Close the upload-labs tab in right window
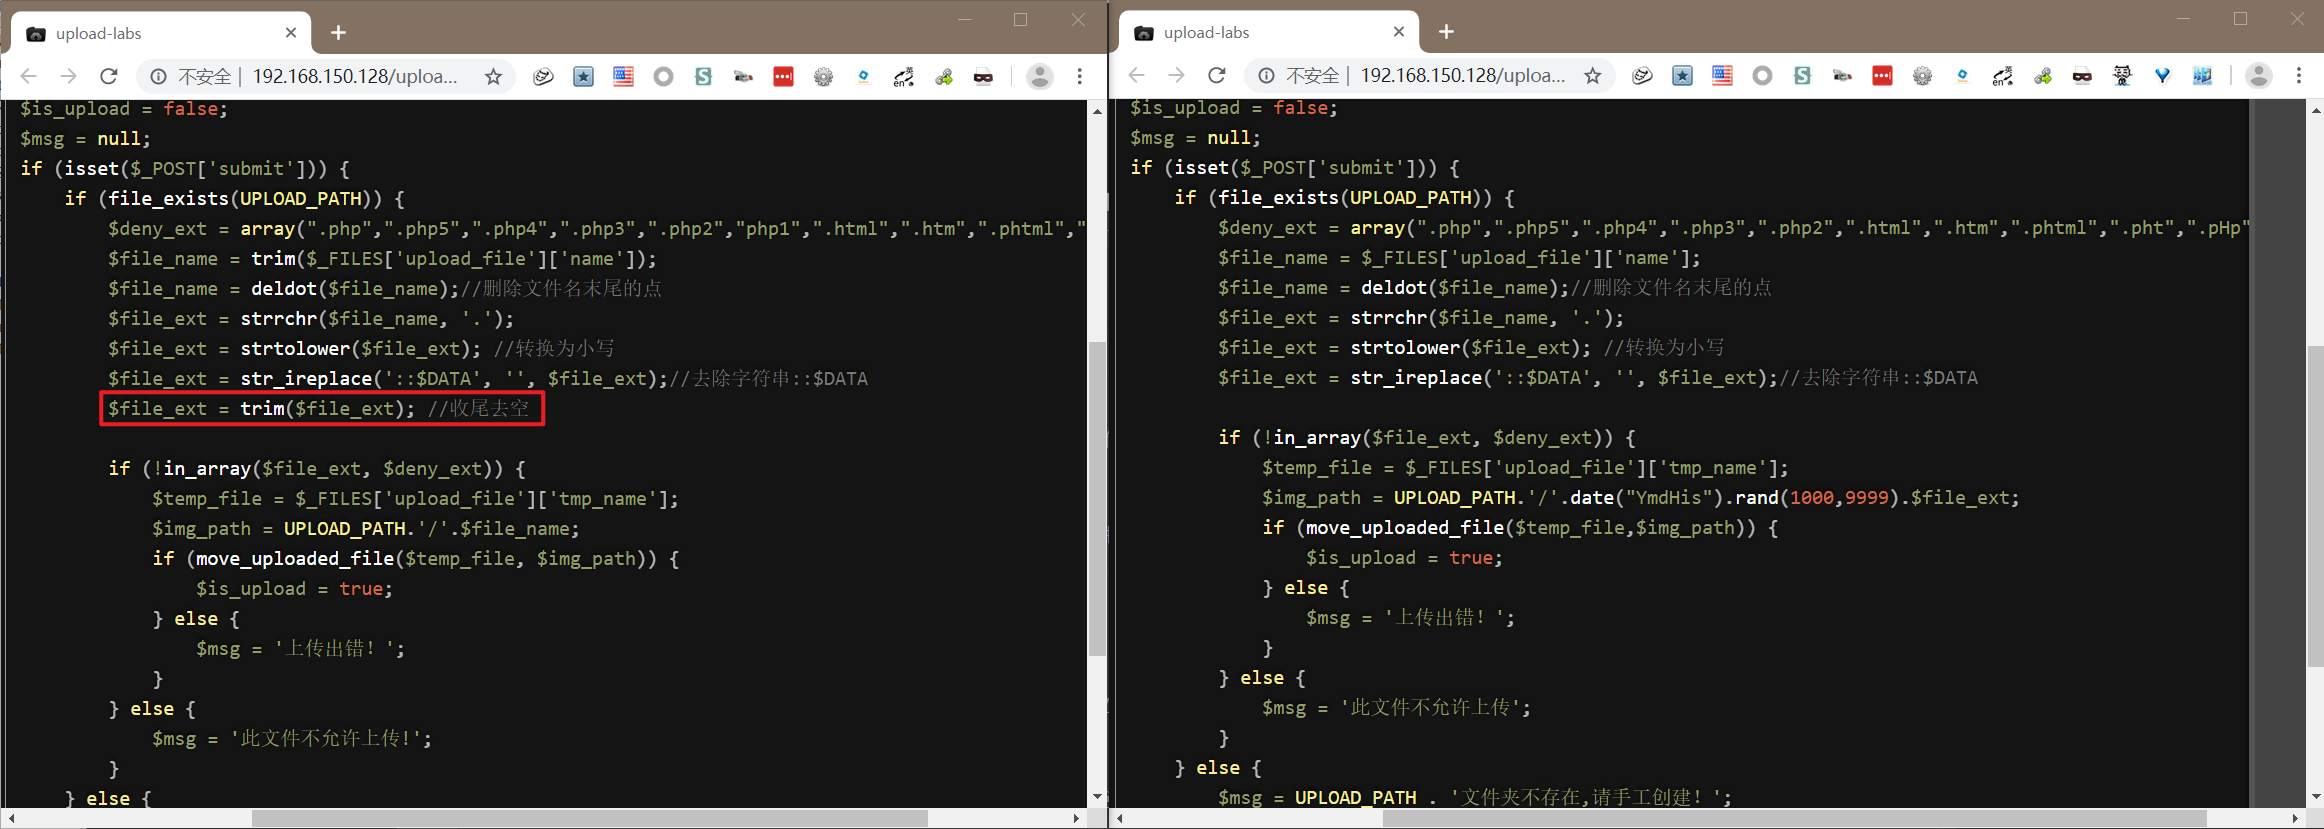Image resolution: width=2324 pixels, height=829 pixels. pyautogui.click(x=1399, y=32)
